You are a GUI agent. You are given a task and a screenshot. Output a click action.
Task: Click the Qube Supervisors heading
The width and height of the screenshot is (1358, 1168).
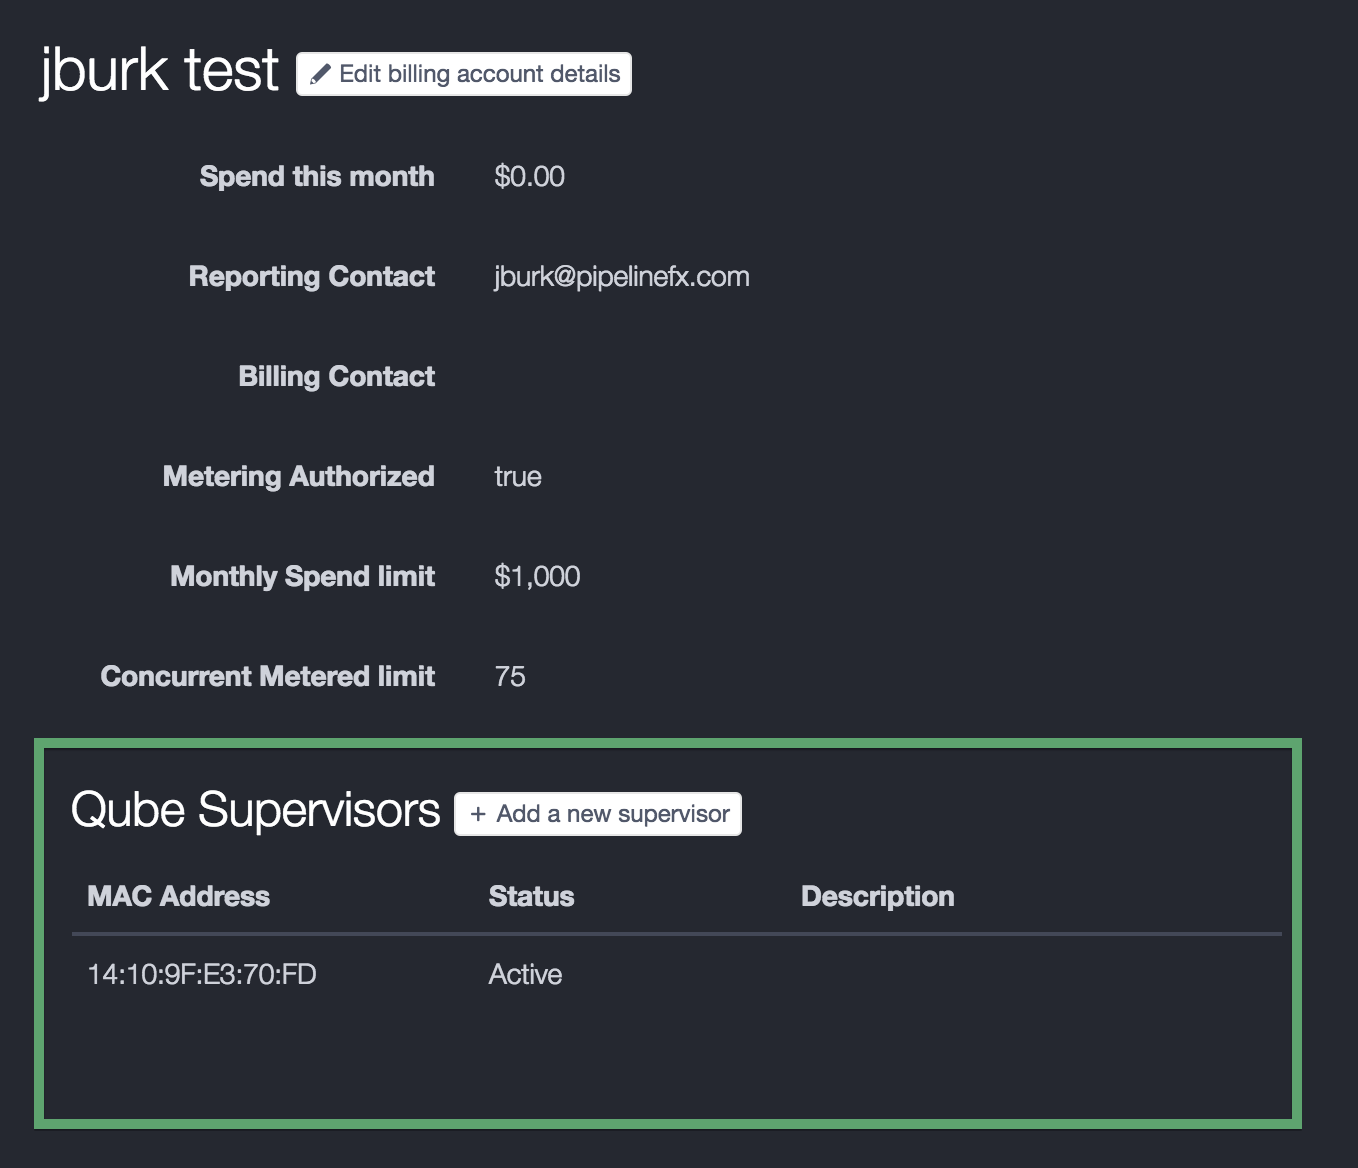pos(255,809)
